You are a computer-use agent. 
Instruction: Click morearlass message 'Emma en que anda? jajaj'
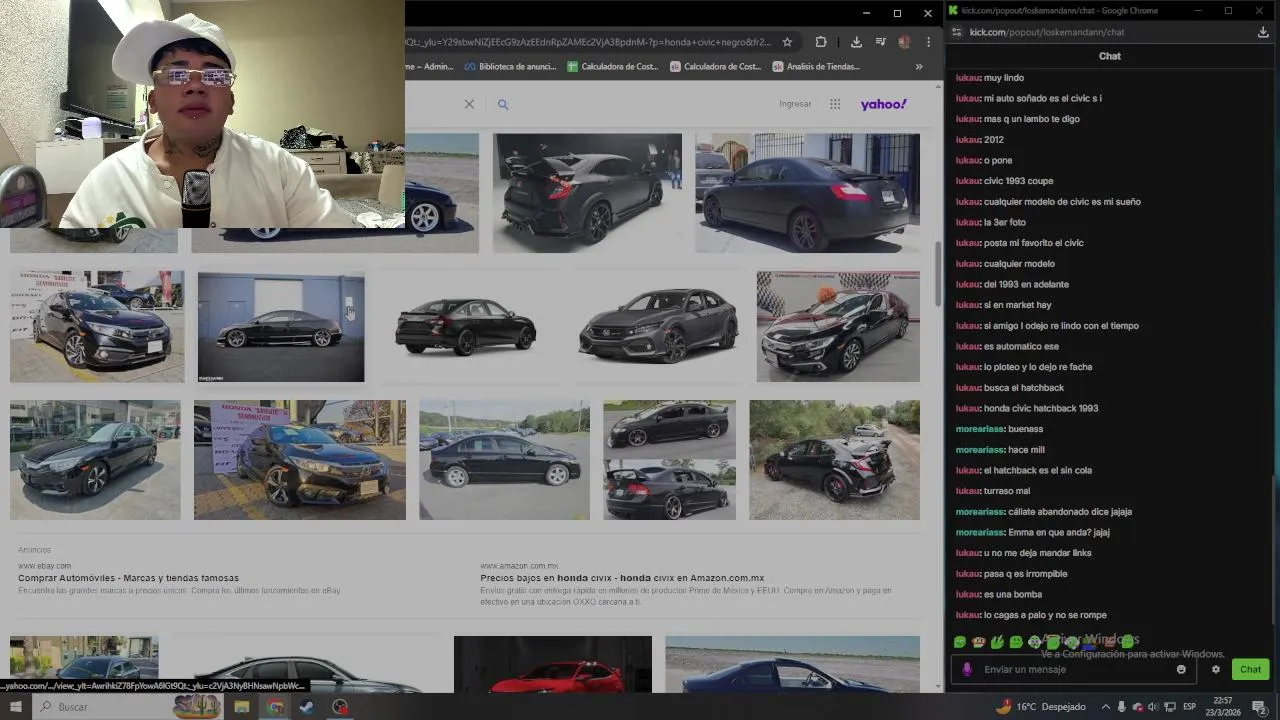[x=1059, y=532]
